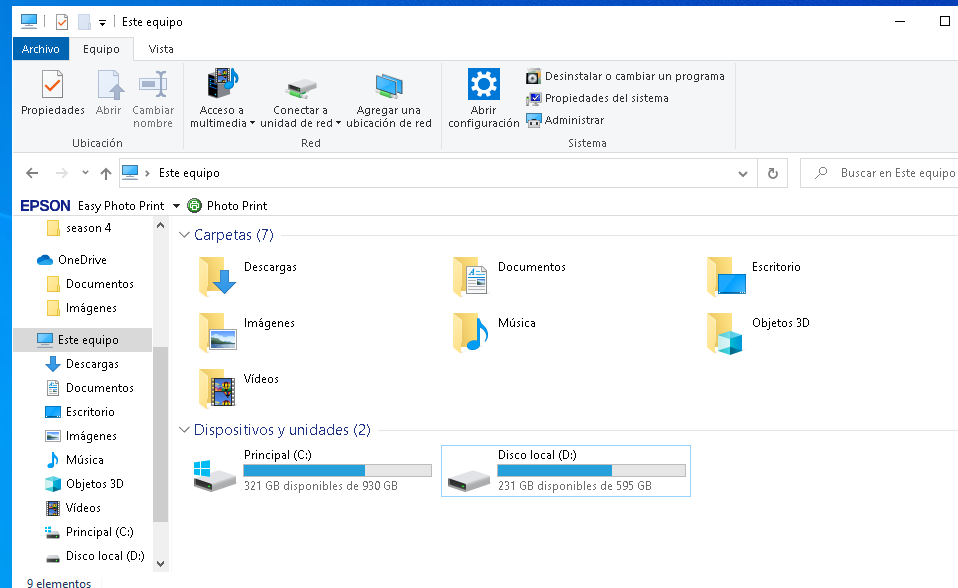
Task: Open Acceso a multimedia icon
Action: 222,85
